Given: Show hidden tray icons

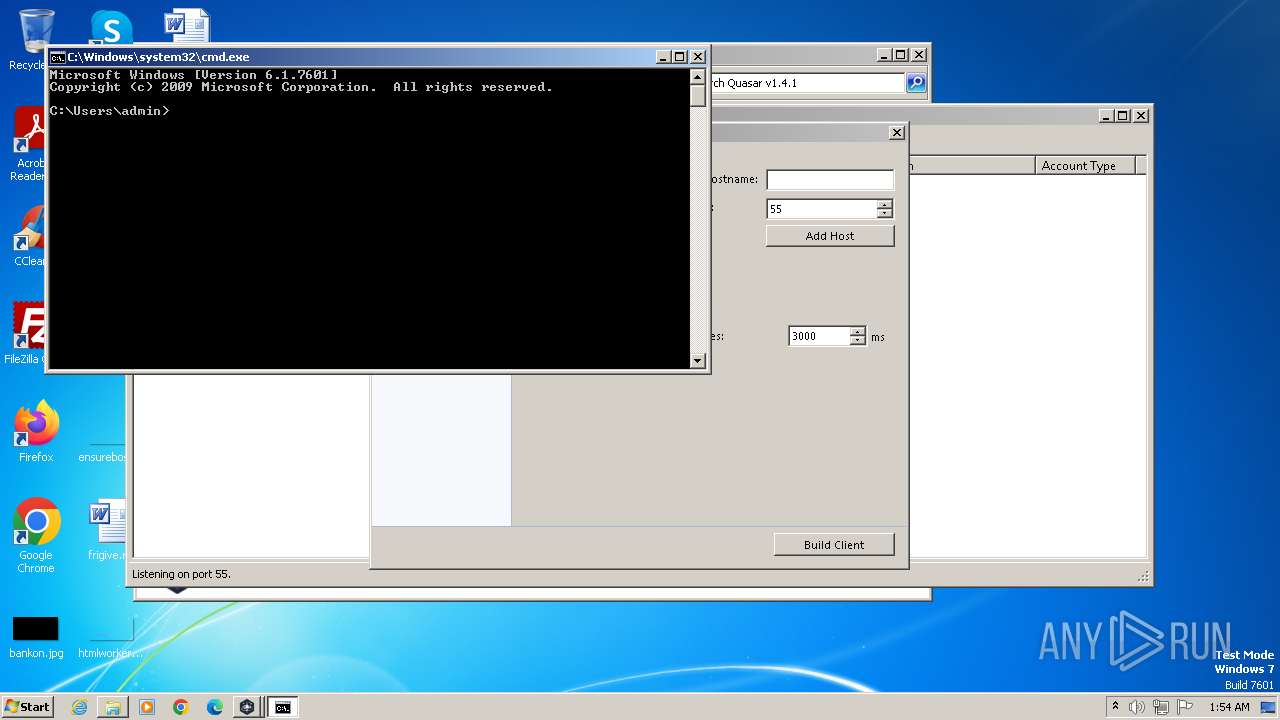Looking at the screenshot, I should point(1116,707).
